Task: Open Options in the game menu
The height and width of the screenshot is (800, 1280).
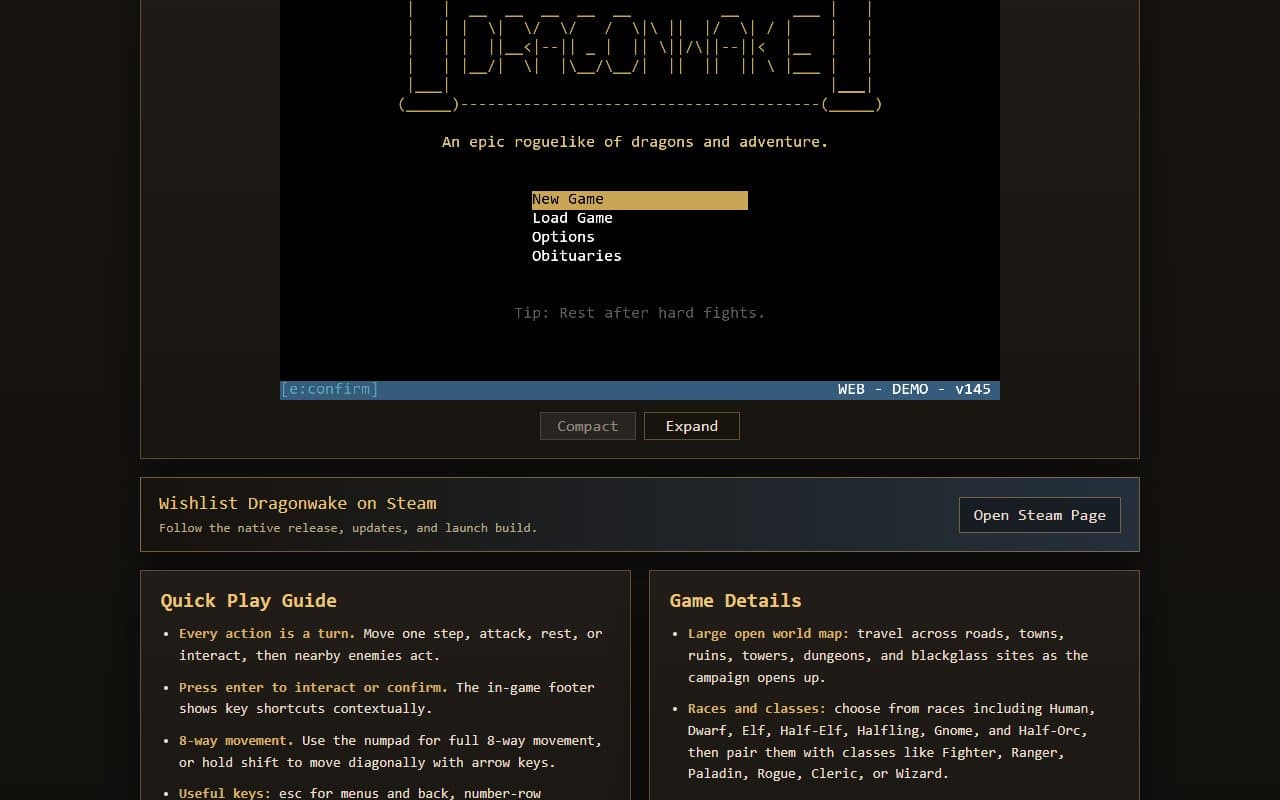Action: [563, 237]
